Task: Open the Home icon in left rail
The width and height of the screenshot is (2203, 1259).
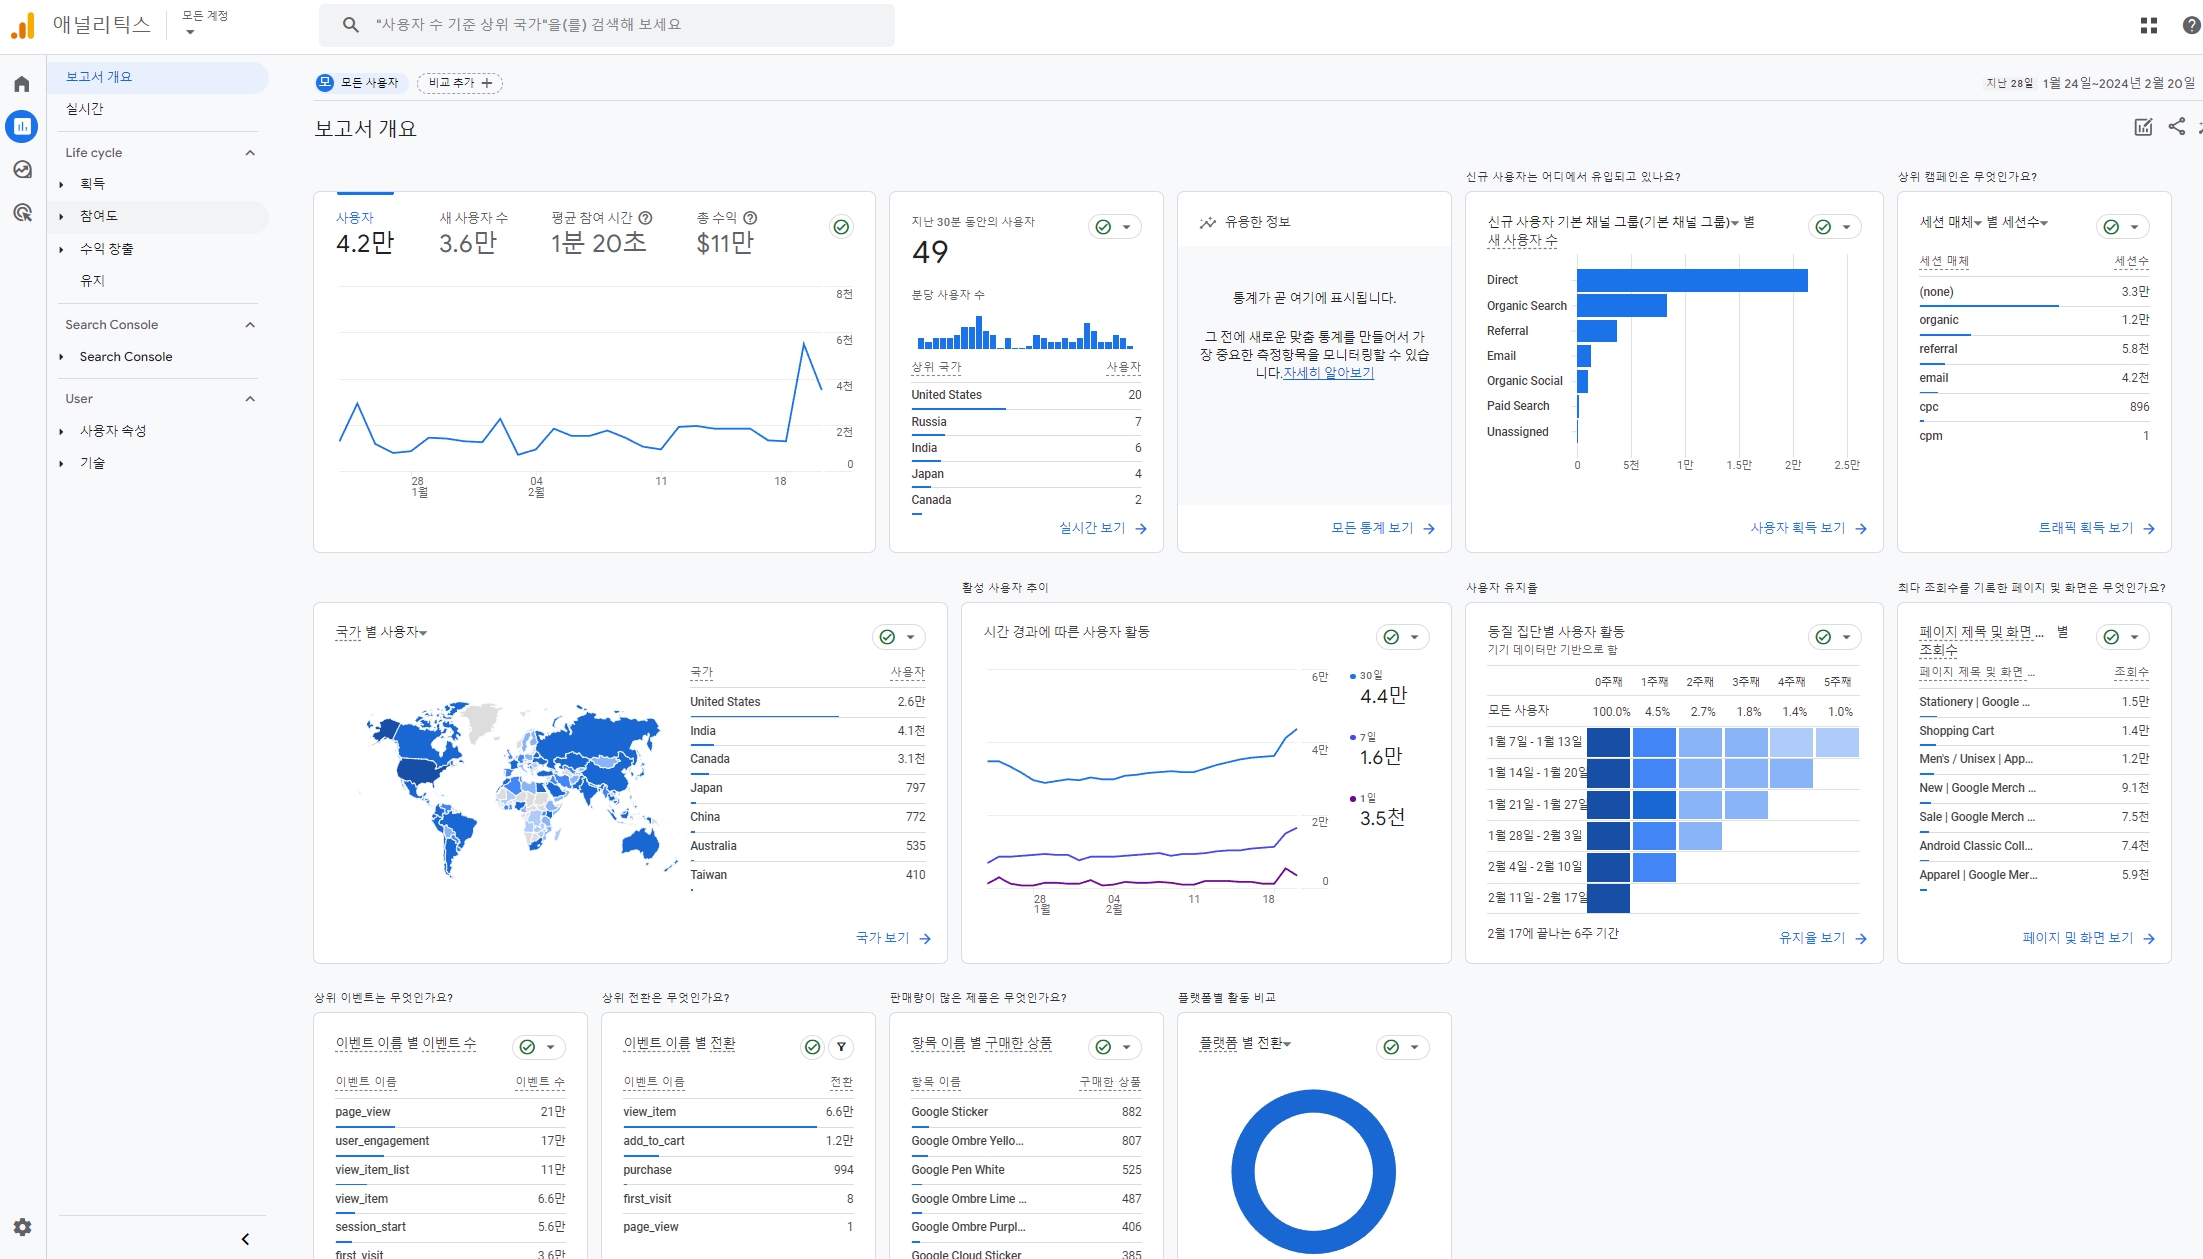Action: 22,84
